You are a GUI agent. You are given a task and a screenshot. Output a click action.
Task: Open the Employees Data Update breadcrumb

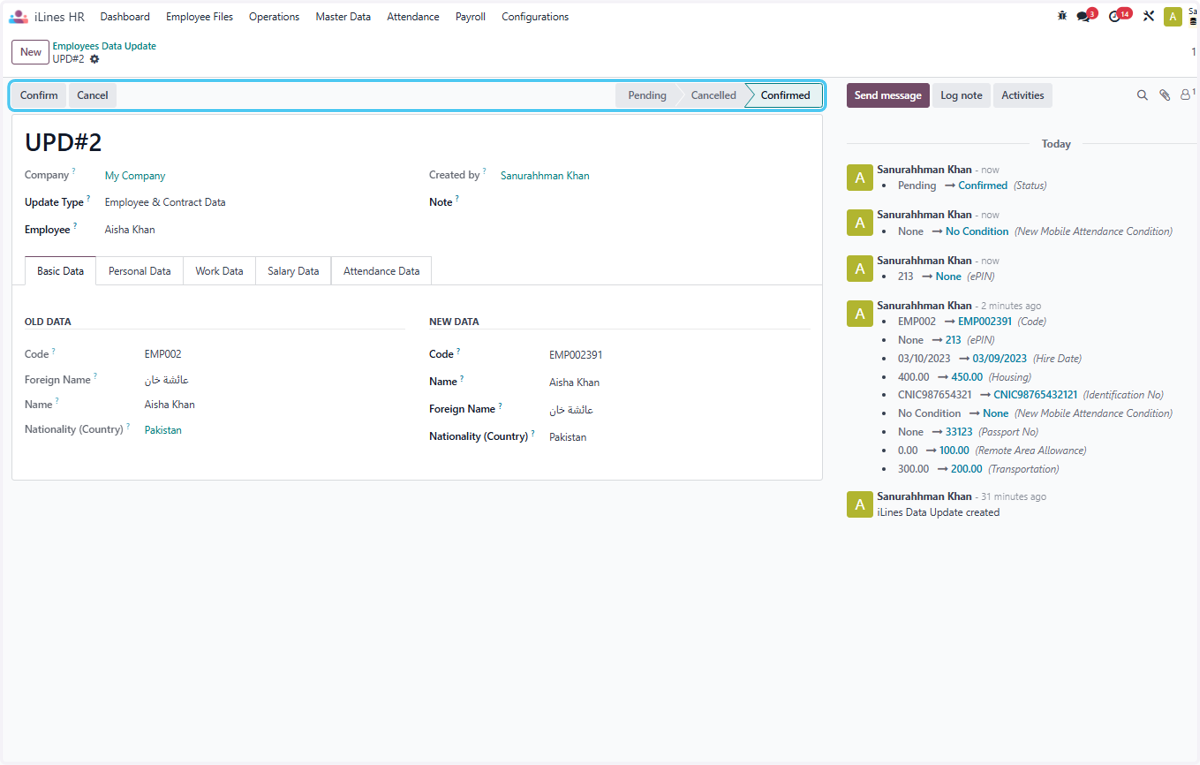(104, 46)
